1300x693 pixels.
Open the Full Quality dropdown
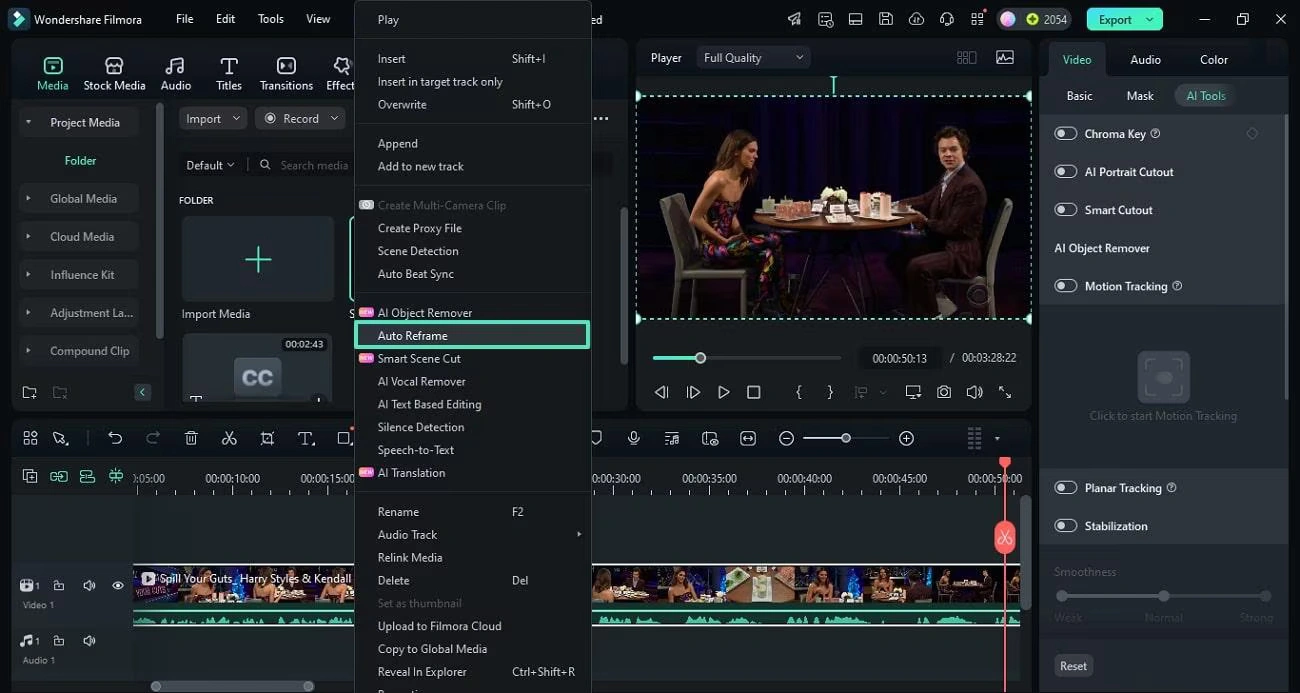click(753, 58)
